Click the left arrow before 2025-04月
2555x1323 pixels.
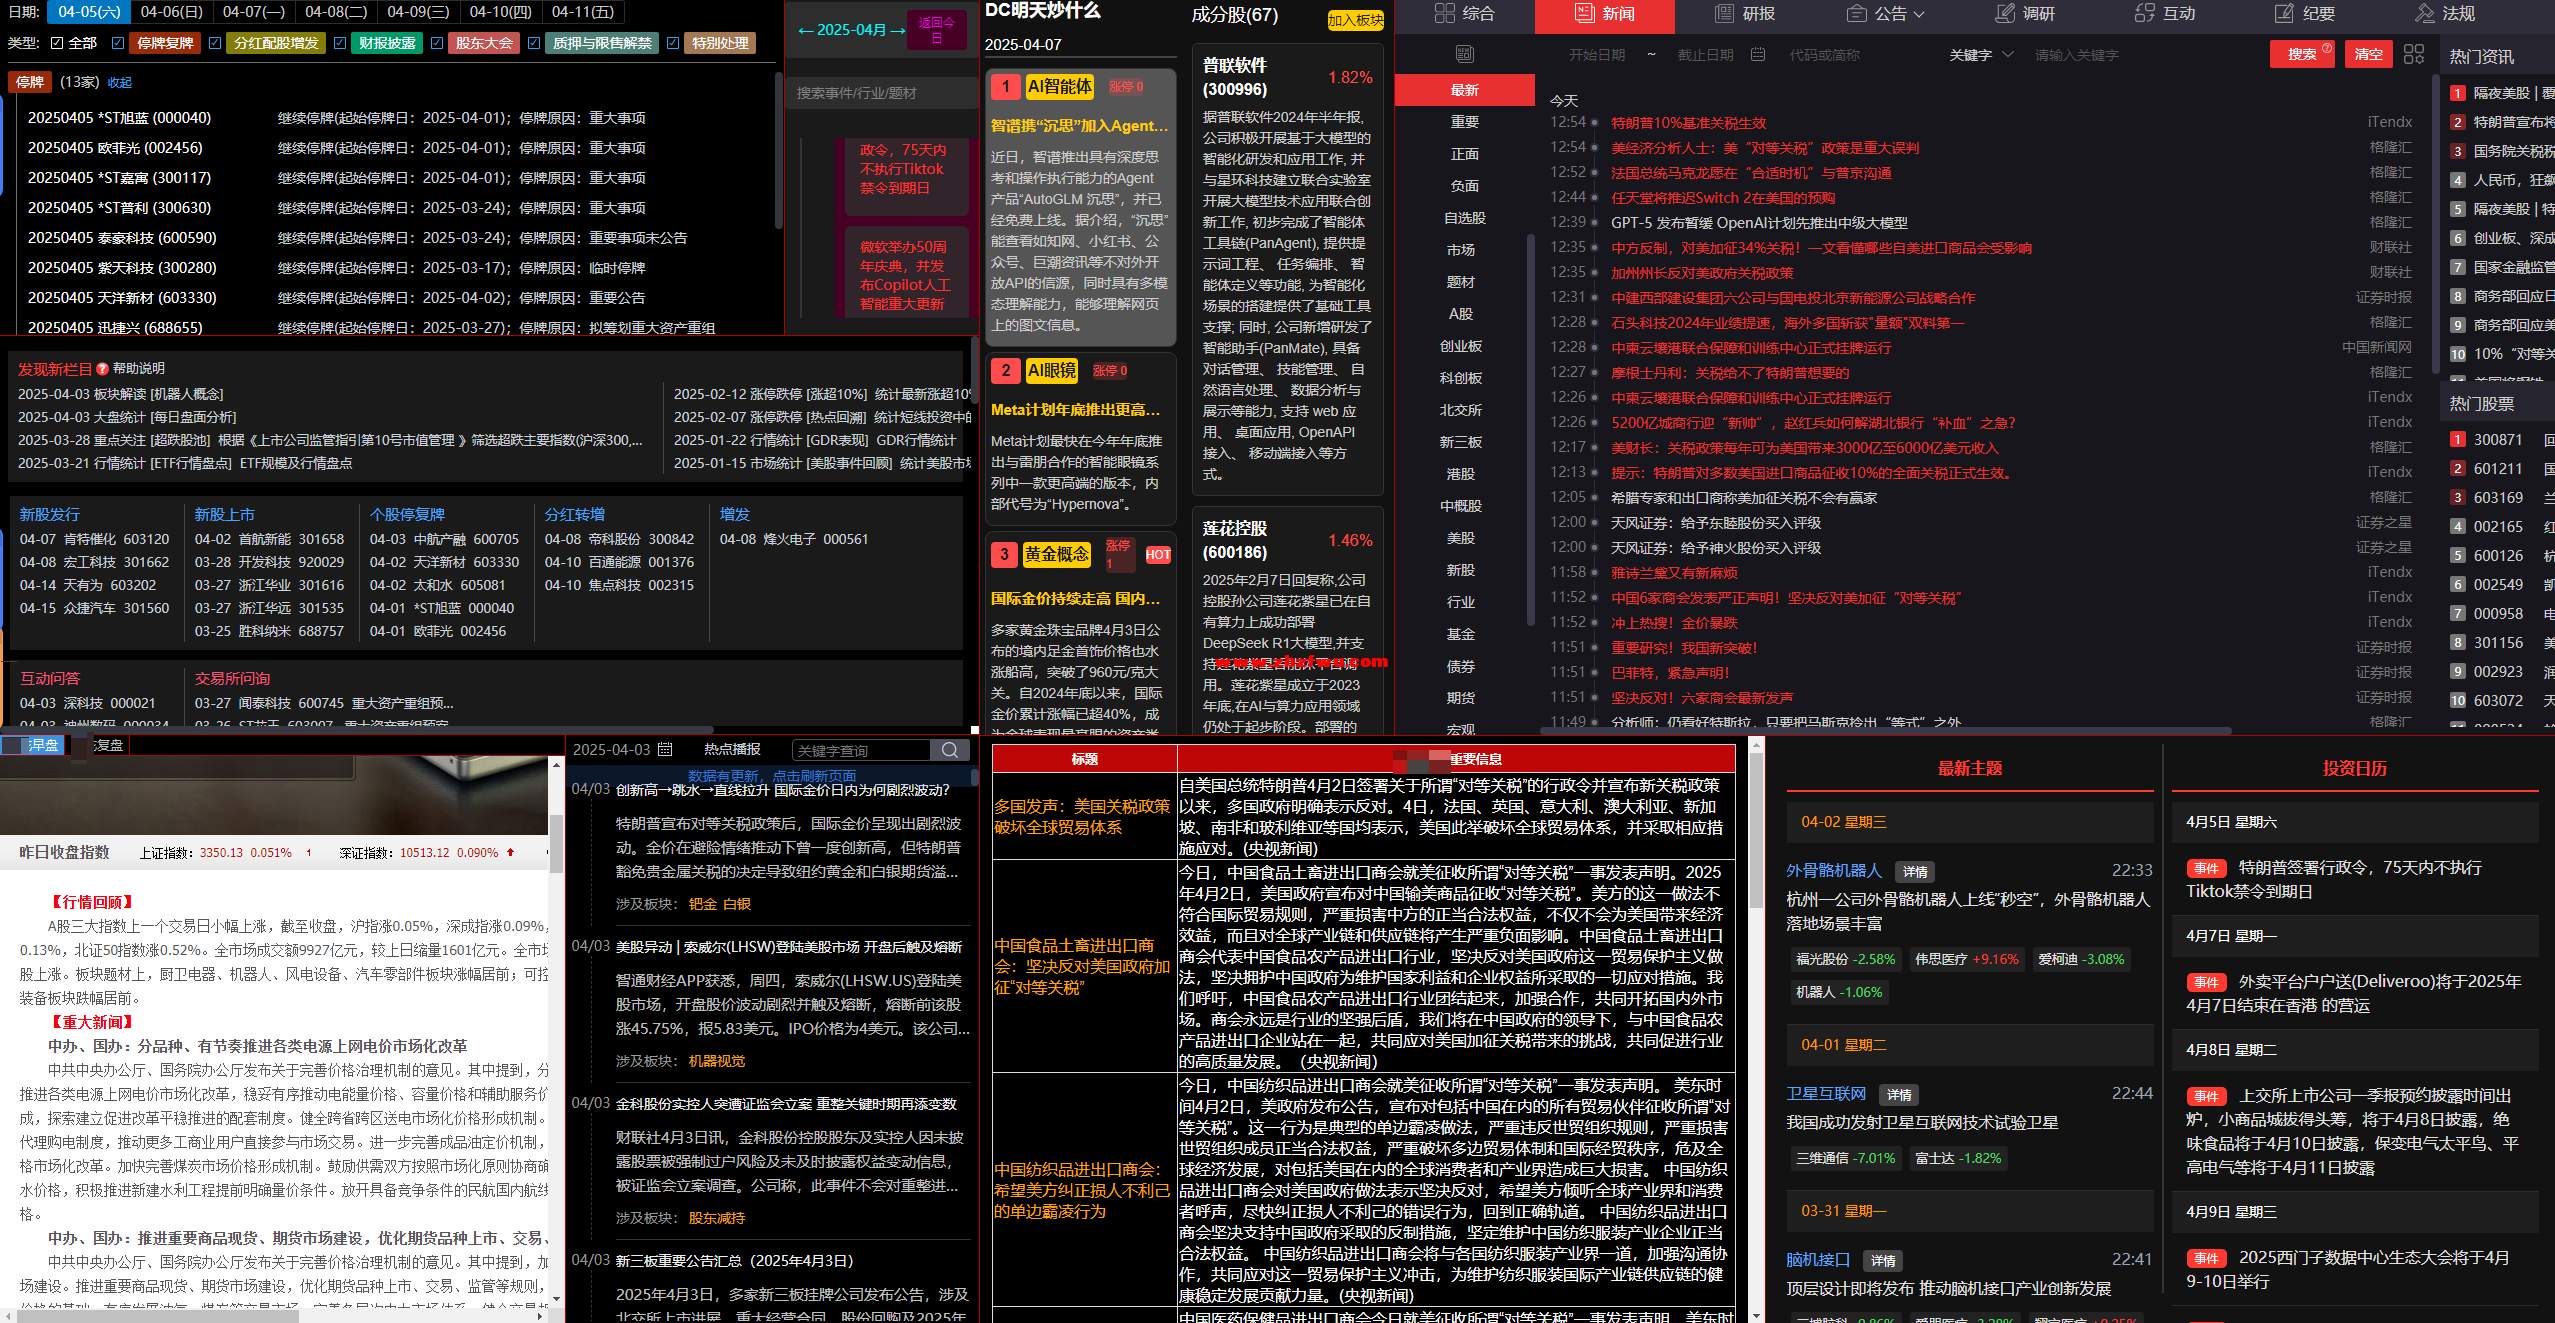(805, 30)
